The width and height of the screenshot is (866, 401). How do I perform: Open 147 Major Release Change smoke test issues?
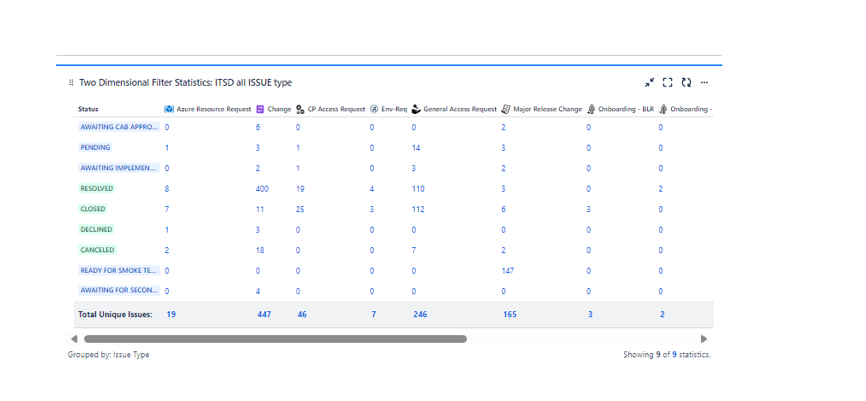[x=508, y=271]
